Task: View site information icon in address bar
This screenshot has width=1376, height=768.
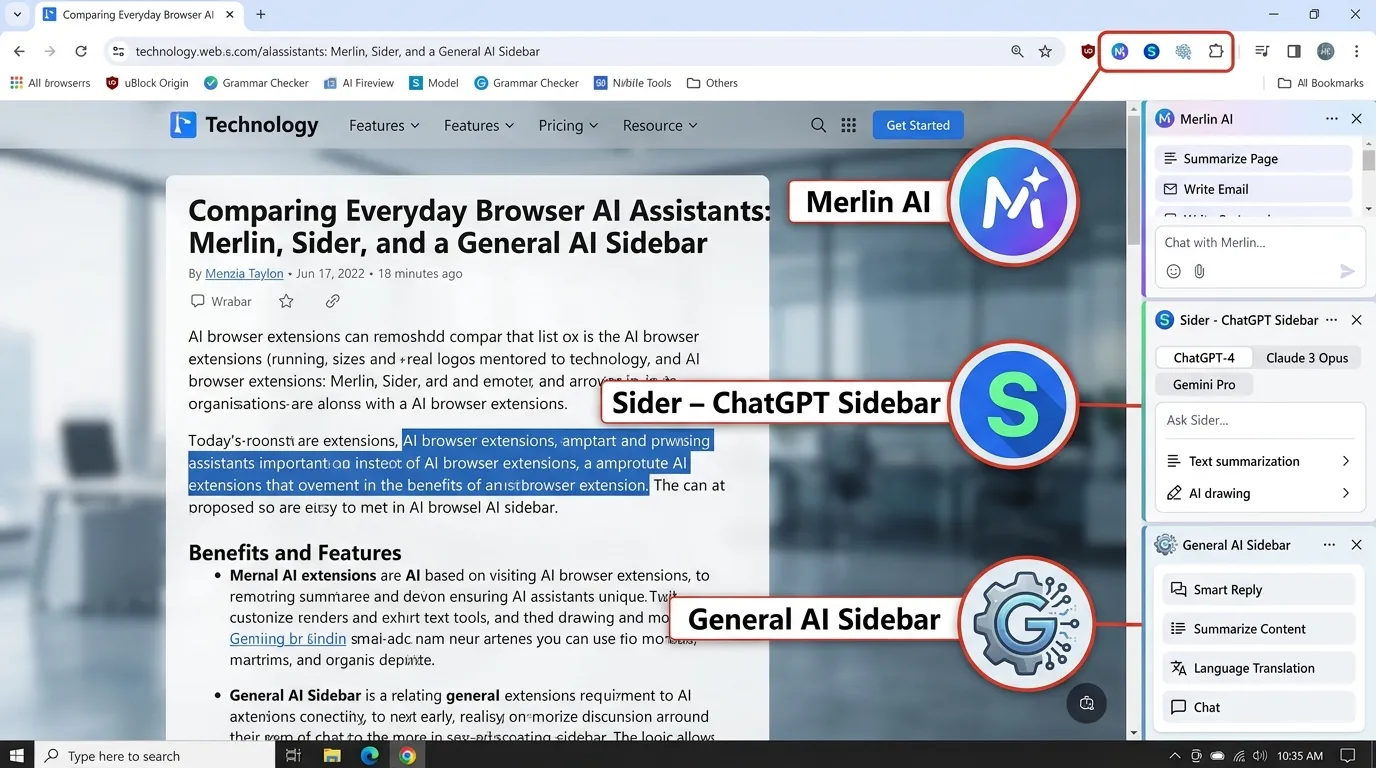Action: coord(118,51)
